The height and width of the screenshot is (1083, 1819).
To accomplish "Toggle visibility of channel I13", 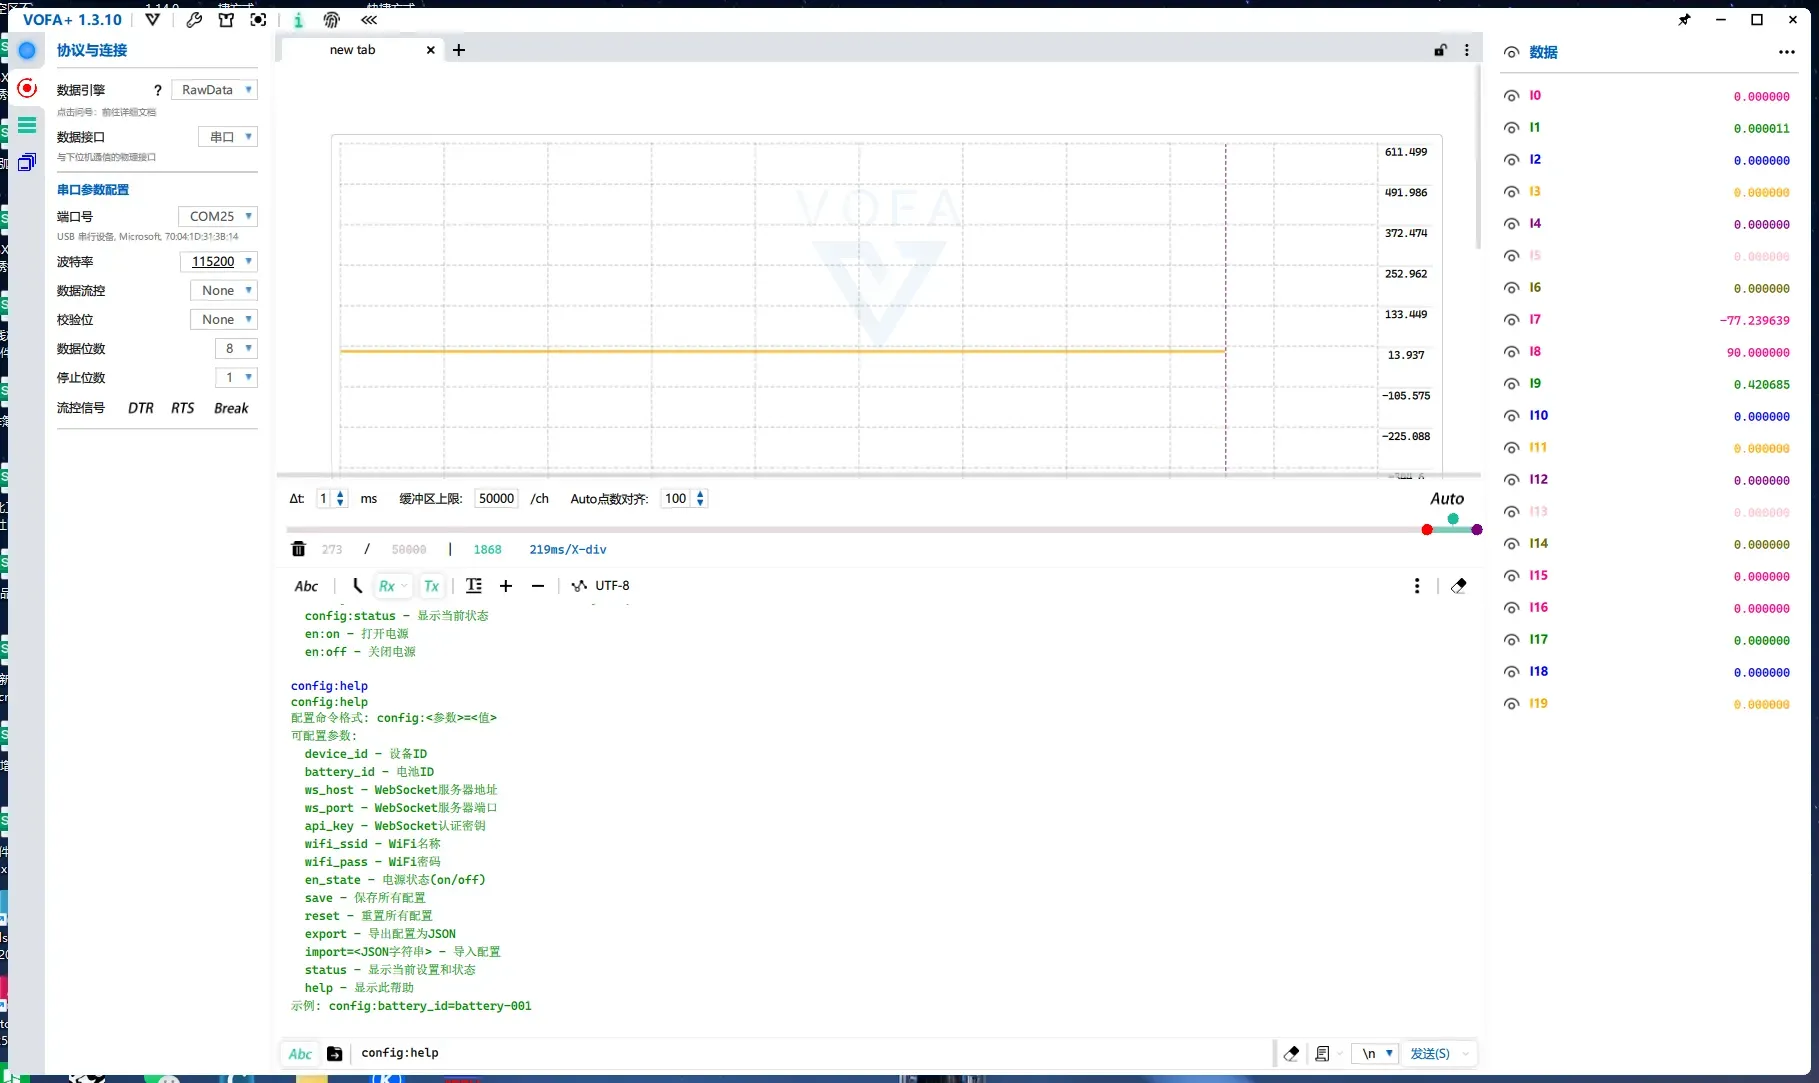I will 1511,512.
